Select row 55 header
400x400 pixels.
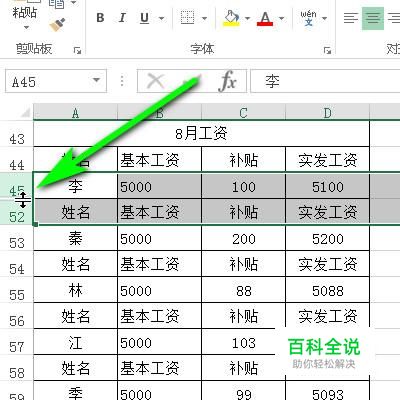[17, 290]
